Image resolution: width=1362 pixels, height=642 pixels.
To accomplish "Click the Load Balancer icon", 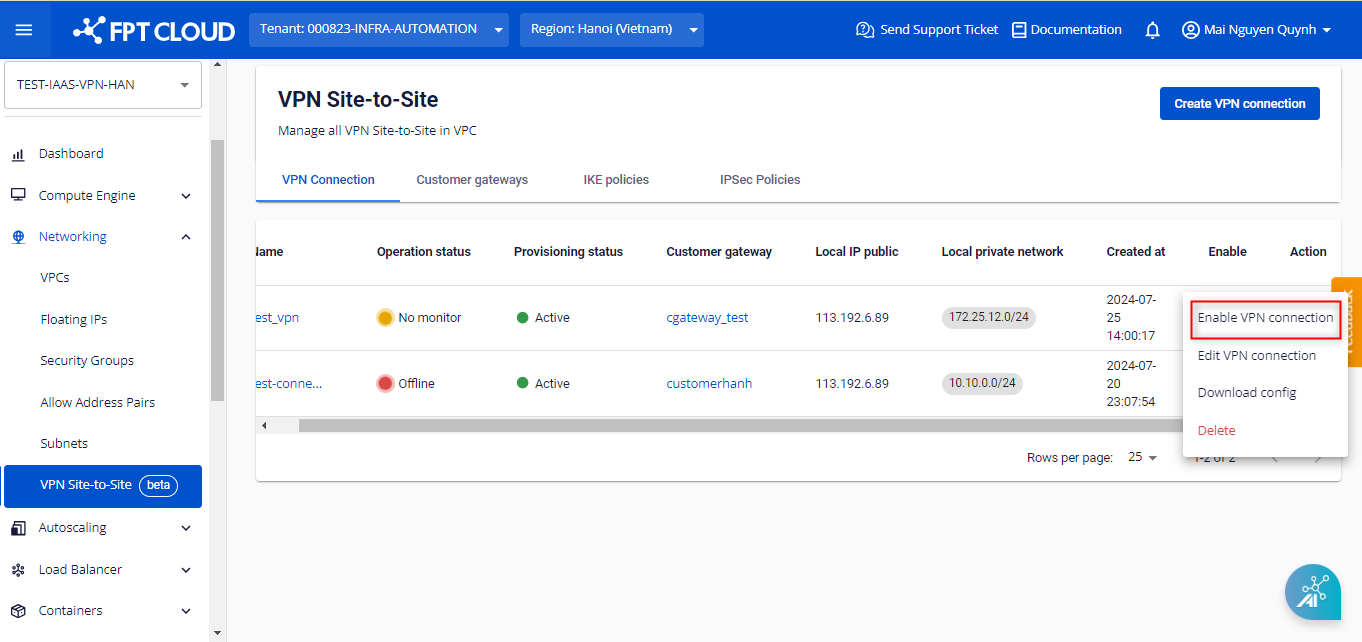I will point(18,570).
